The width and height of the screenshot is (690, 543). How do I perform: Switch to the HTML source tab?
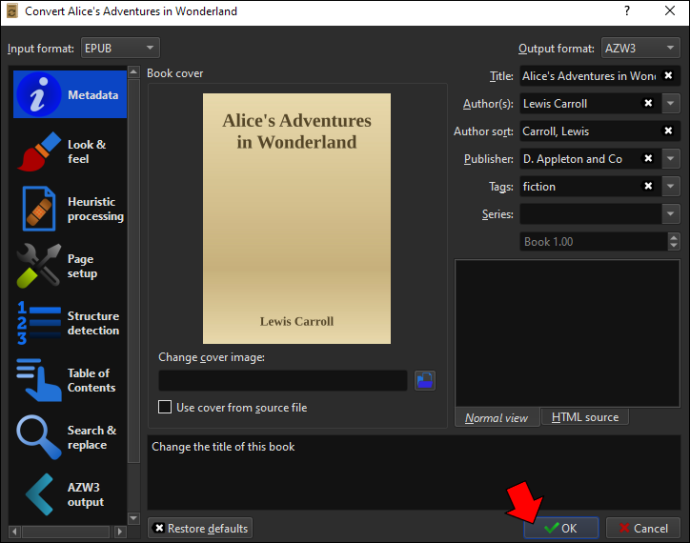coord(585,417)
